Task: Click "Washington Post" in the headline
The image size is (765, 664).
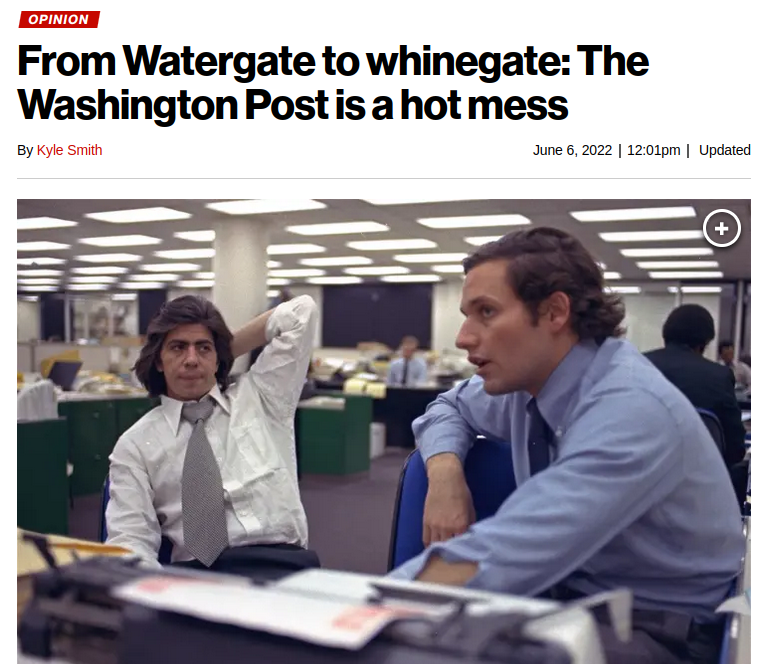Action: tap(173, 105)
